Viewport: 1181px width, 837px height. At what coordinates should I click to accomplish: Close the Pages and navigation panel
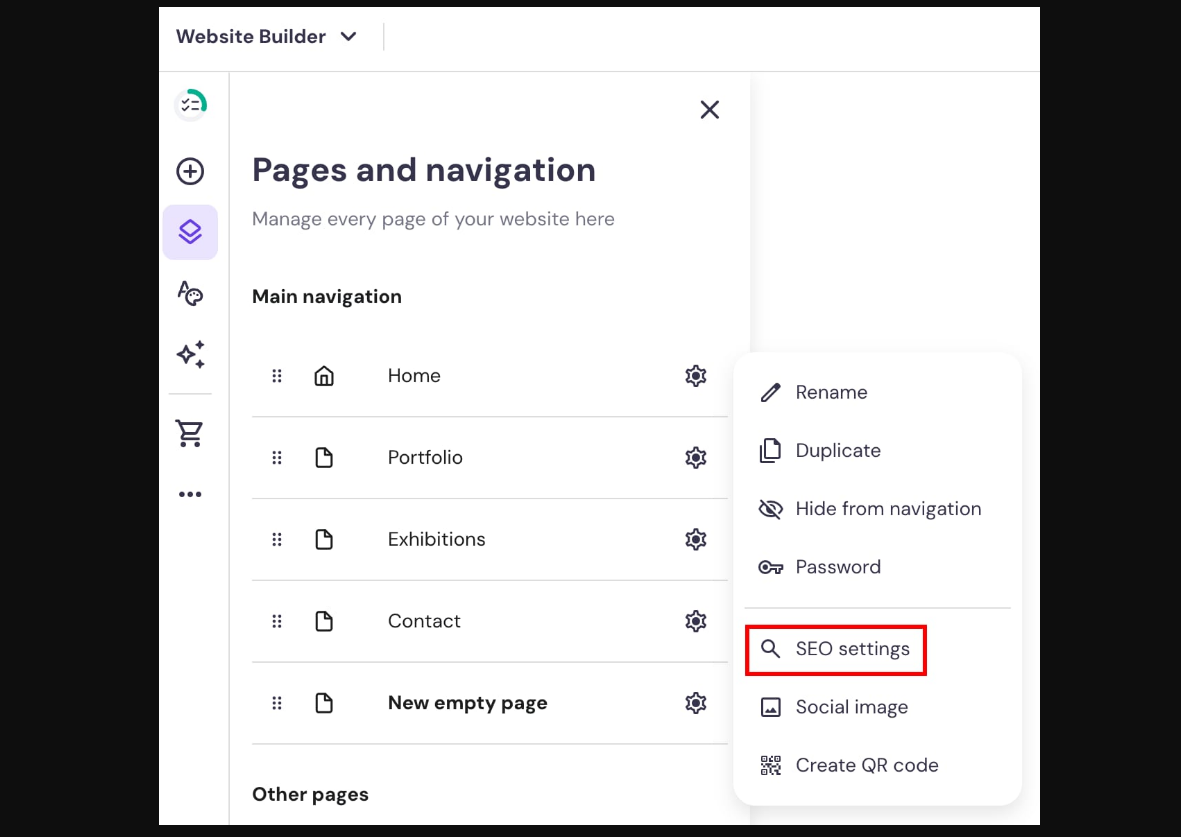[x=710, y=110]
